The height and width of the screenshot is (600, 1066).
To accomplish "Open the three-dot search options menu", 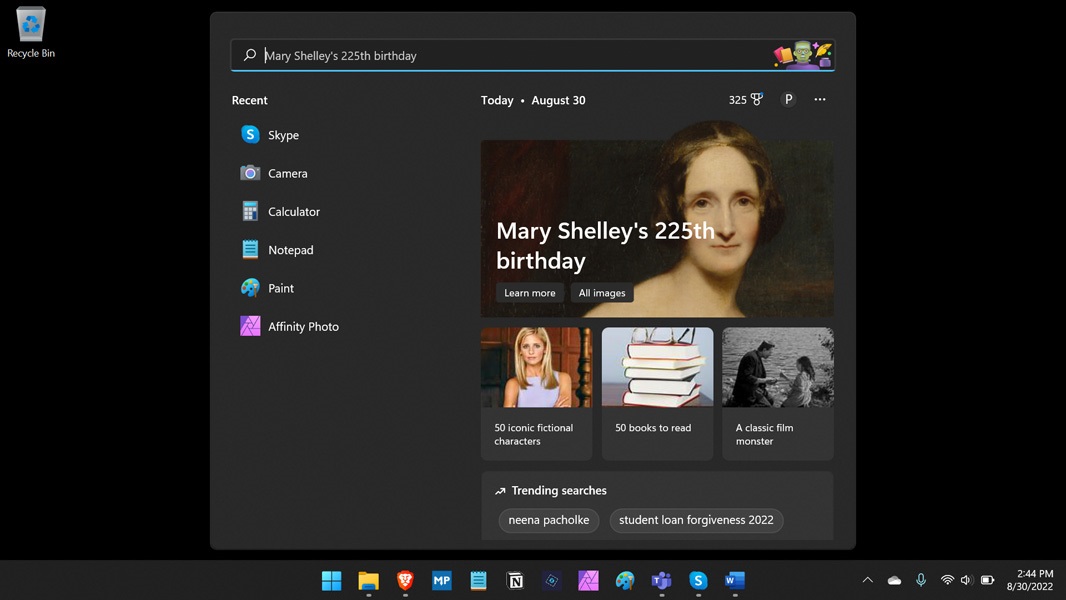I will click(x=820, y=100).
